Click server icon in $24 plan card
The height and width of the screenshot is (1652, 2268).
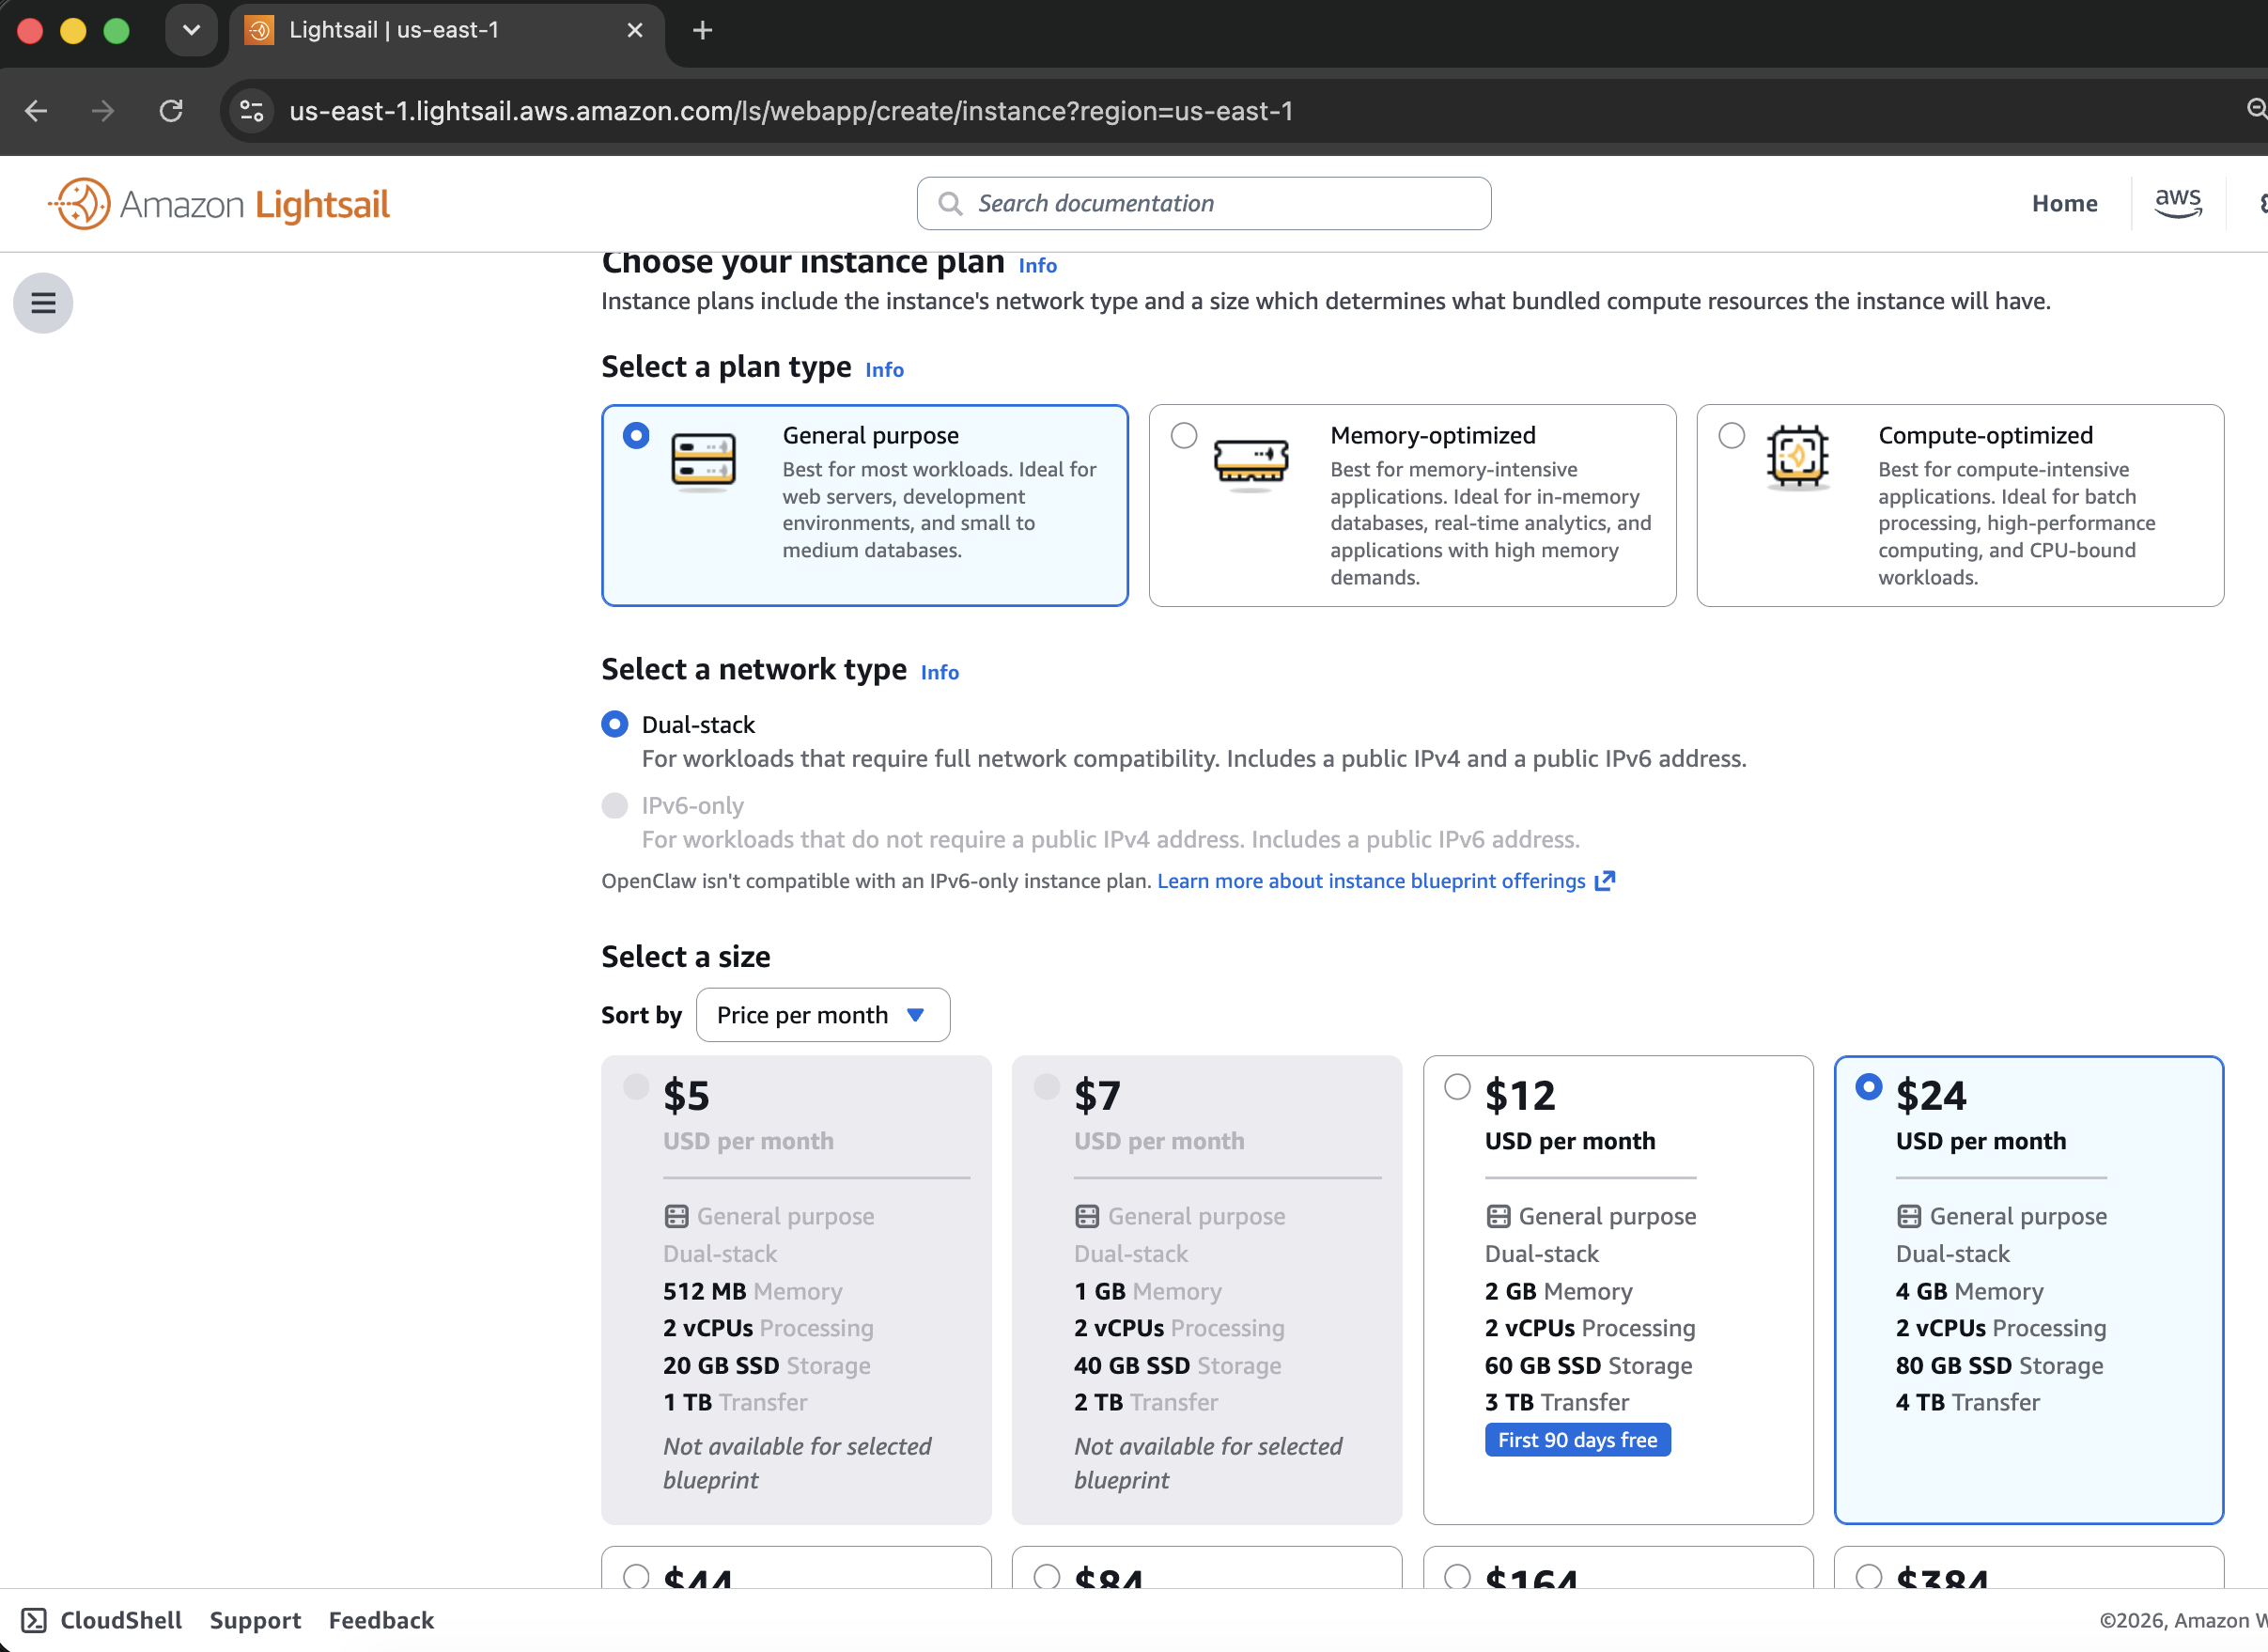[x=1909, y=1216]
